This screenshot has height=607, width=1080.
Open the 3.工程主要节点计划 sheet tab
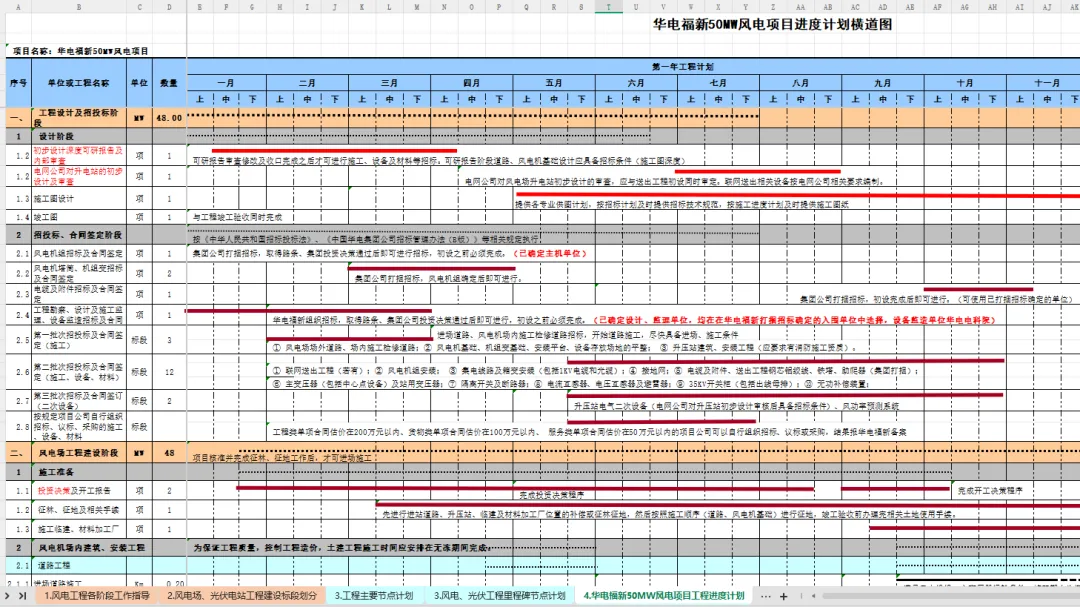[374, 596]
